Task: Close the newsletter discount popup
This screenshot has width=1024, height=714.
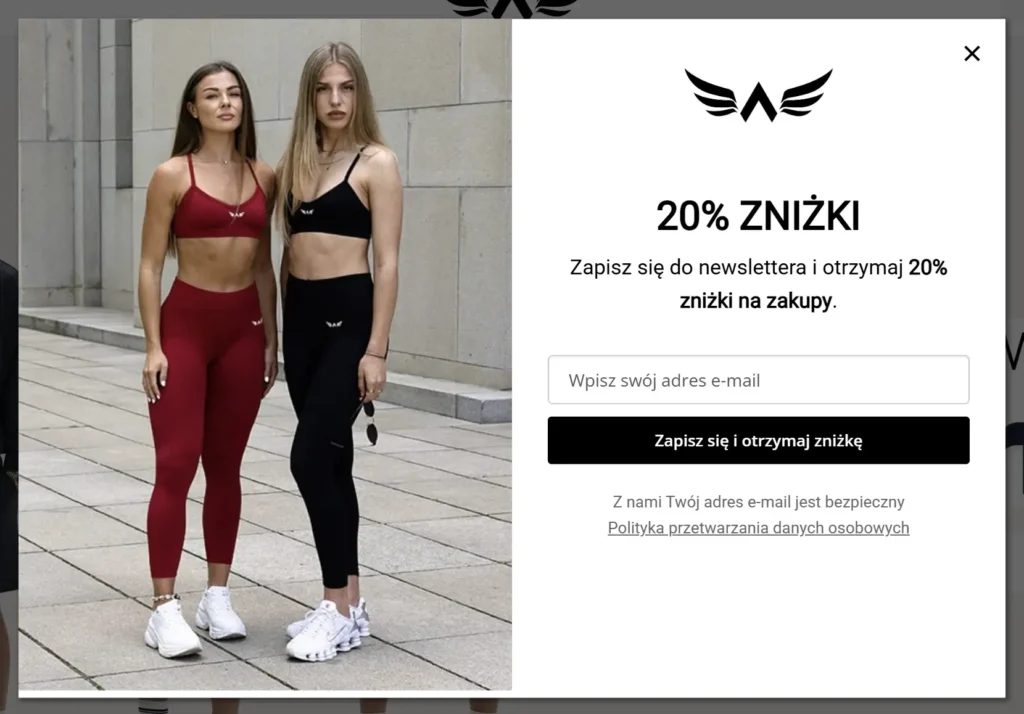Action: (x=972, y=54)
